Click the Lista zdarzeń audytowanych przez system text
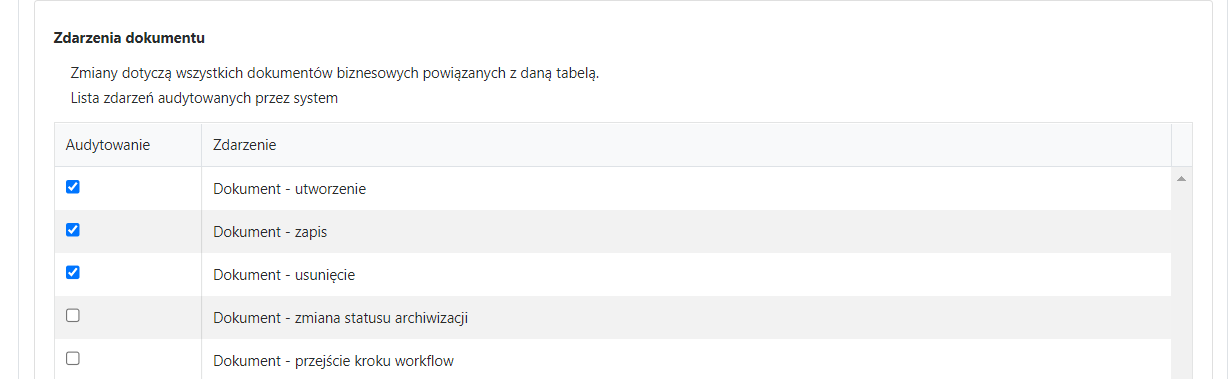The image size is (1231, 379). 204,98
